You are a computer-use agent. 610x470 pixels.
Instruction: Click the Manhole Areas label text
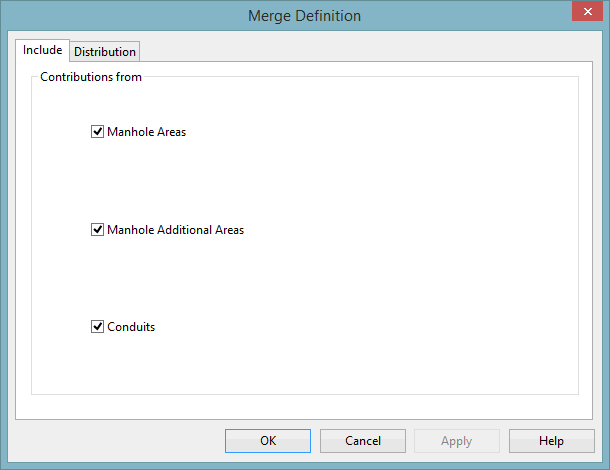[x=147, y=132]
